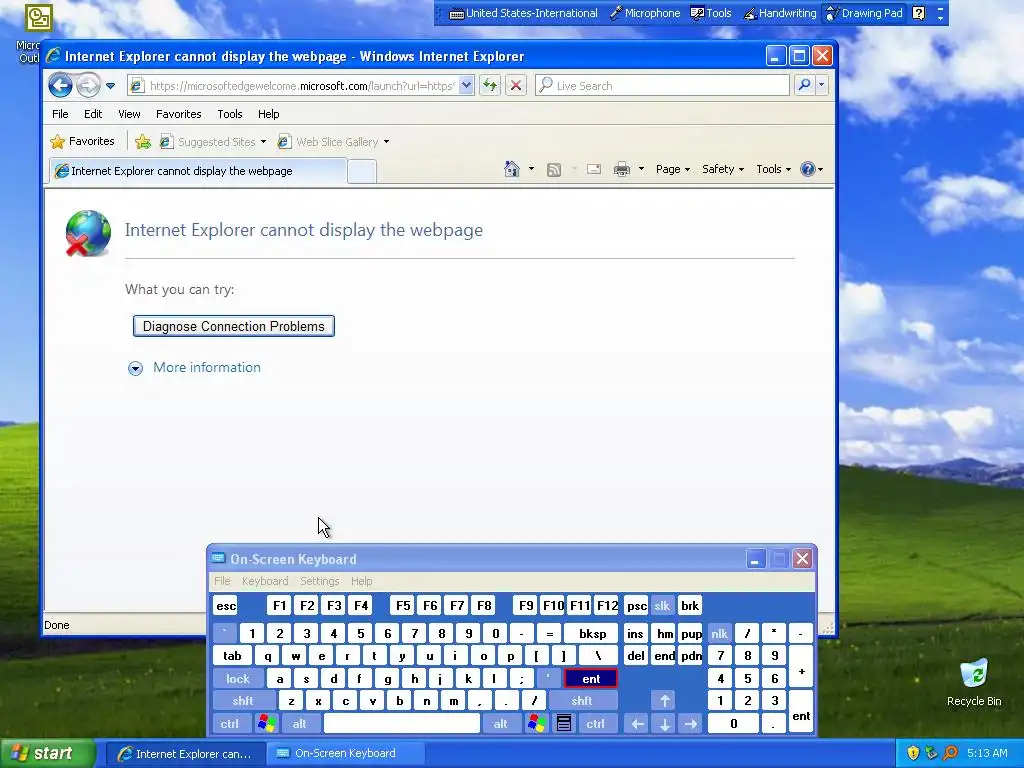Toggle the nlk (num lock) key
The width and height of the screenshot is (1024, 768).
coord(719,633)
